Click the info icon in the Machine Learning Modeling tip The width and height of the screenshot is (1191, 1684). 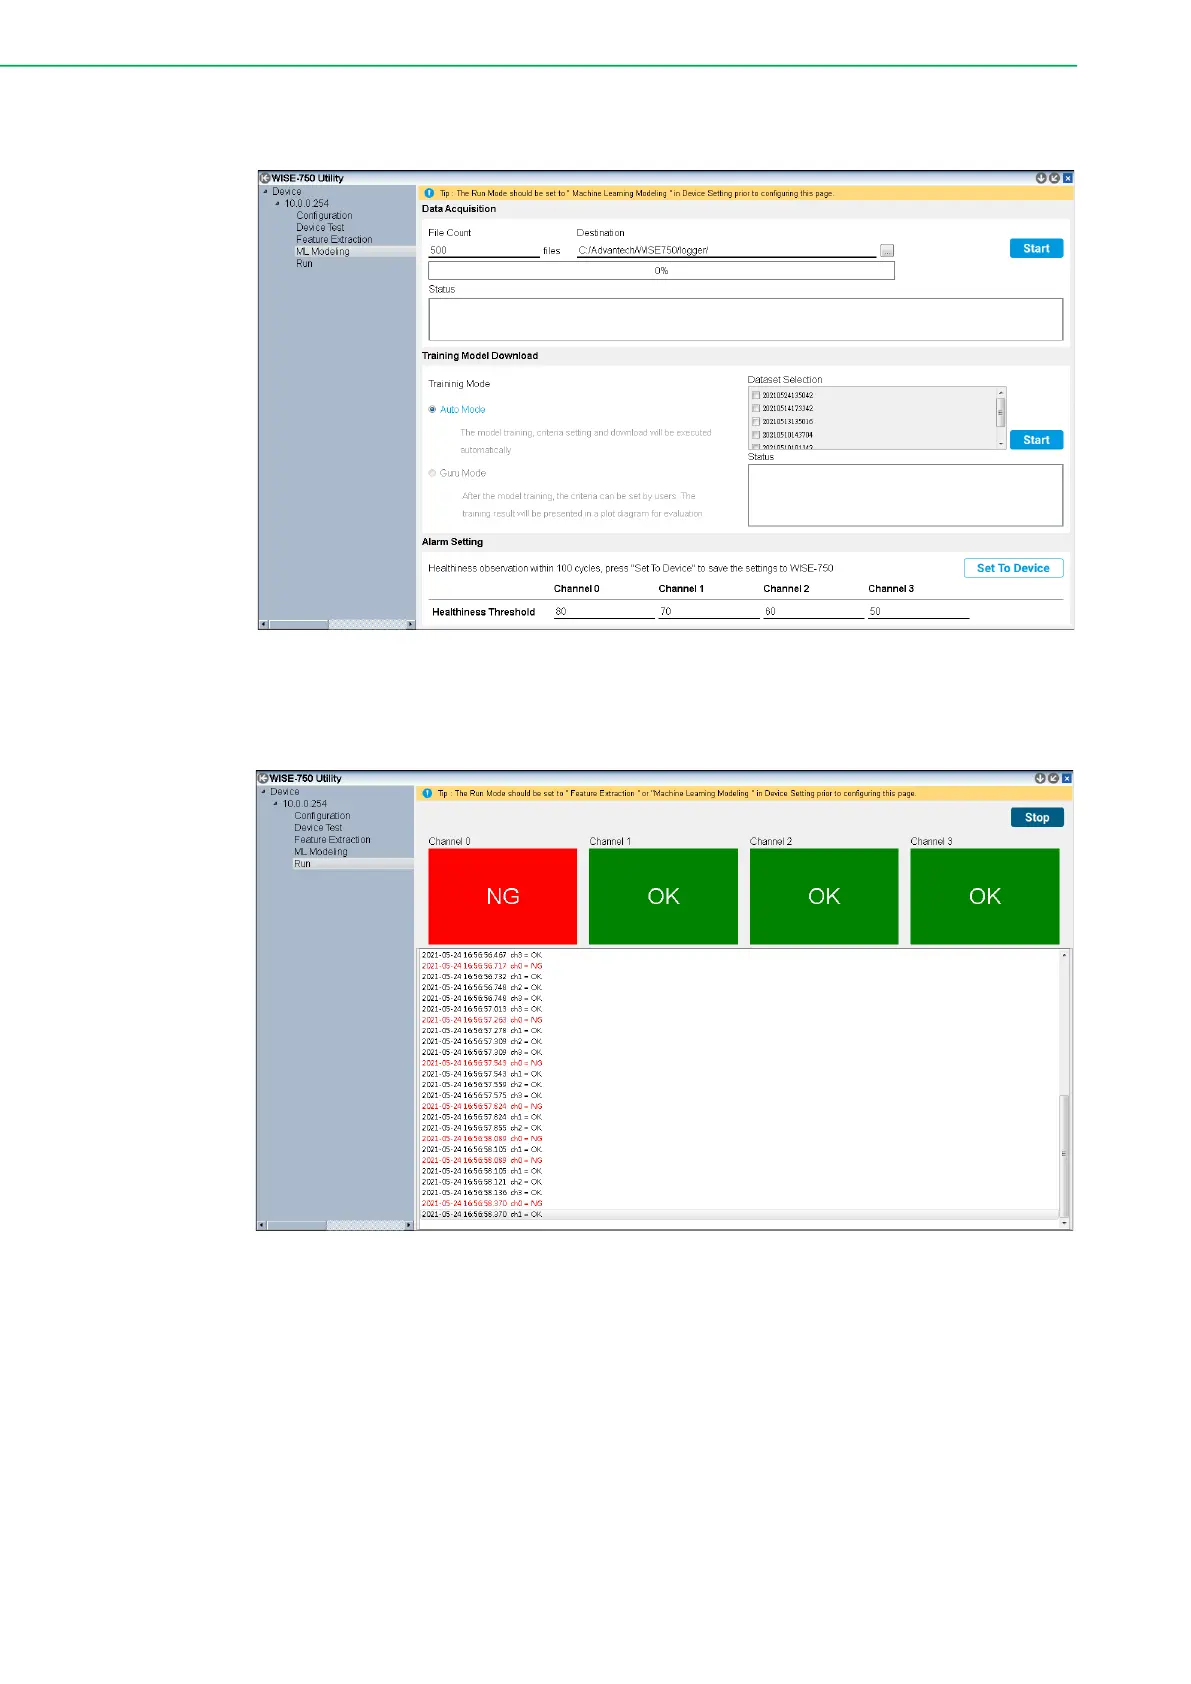pos(429,193)
